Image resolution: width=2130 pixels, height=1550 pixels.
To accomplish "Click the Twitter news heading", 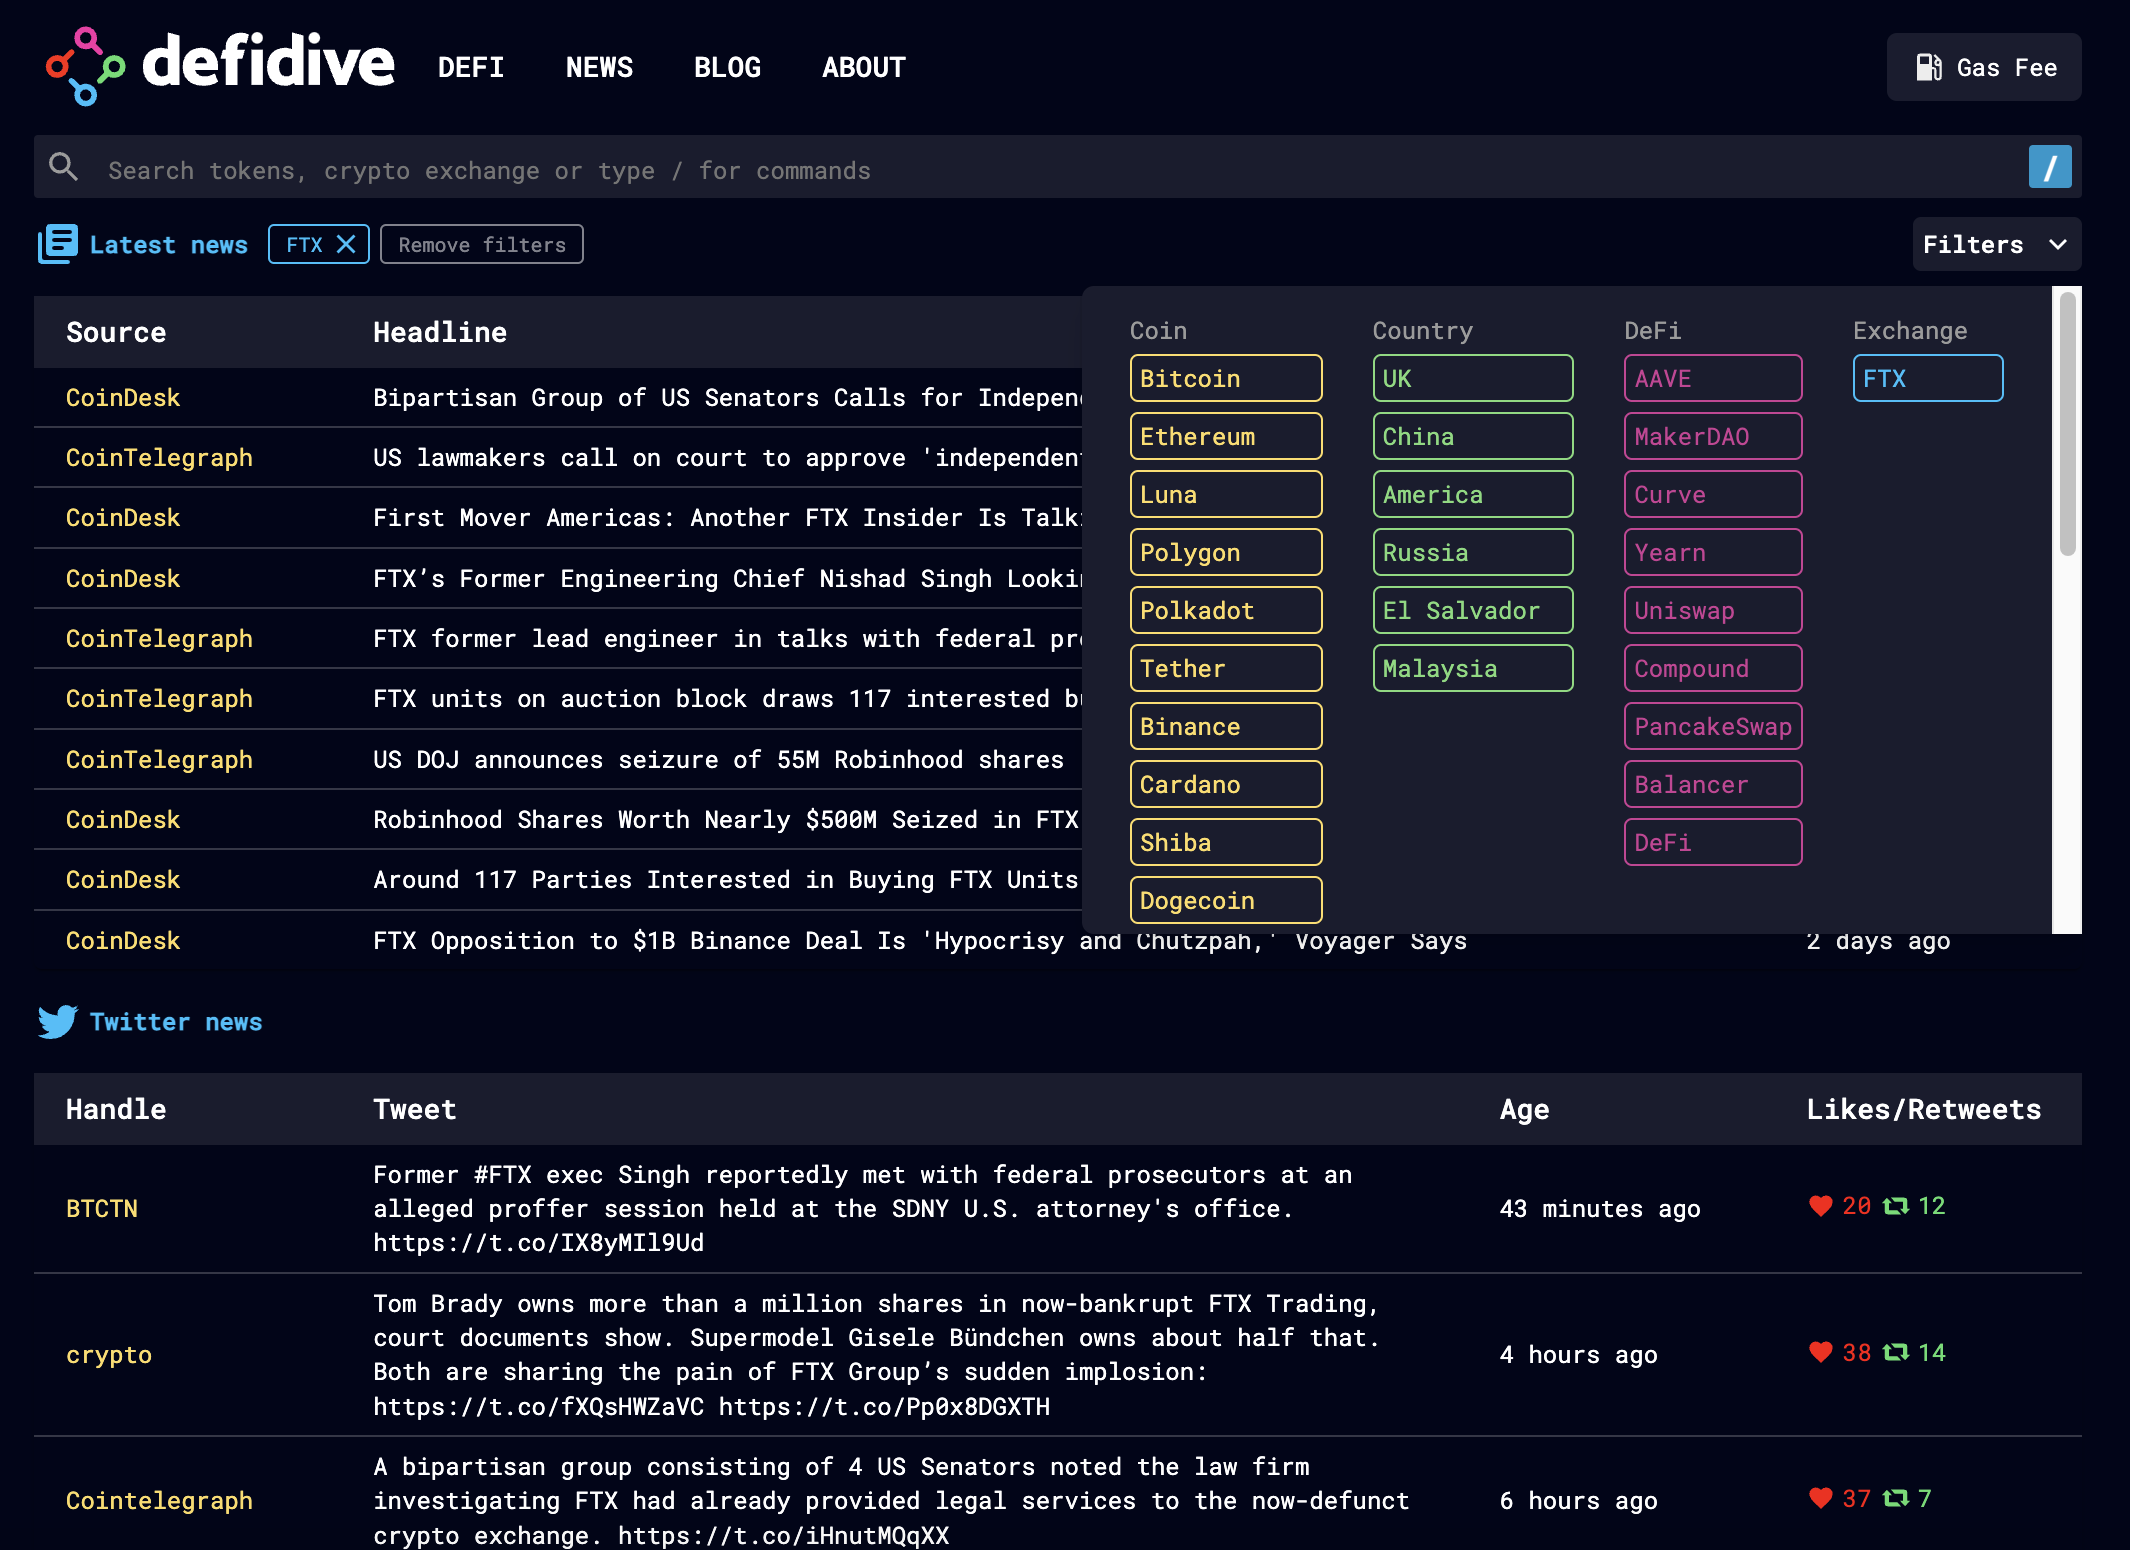I will point(176,1022).
